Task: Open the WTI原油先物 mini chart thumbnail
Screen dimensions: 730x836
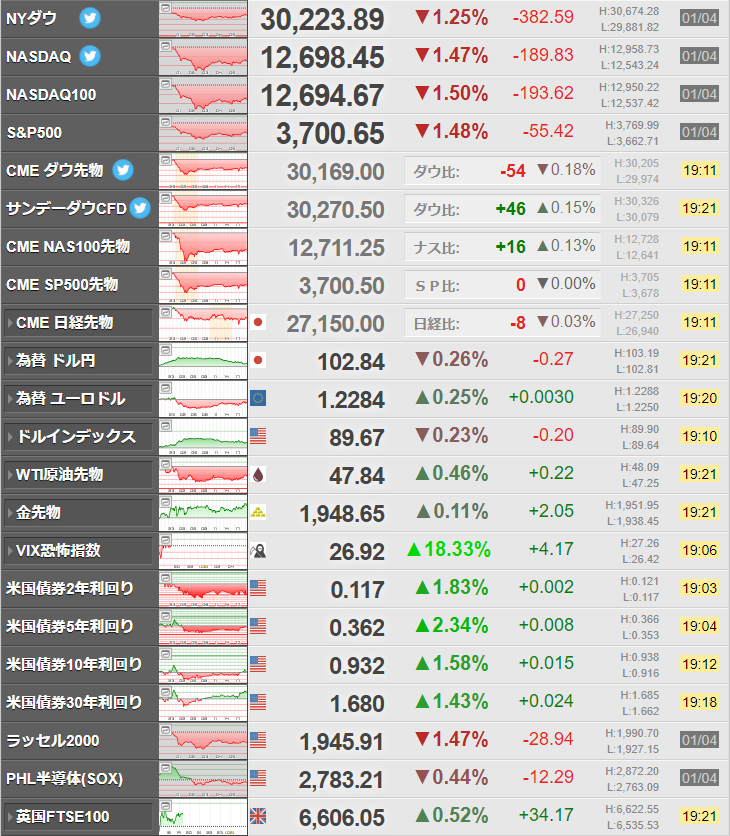Action: point(203,475)
